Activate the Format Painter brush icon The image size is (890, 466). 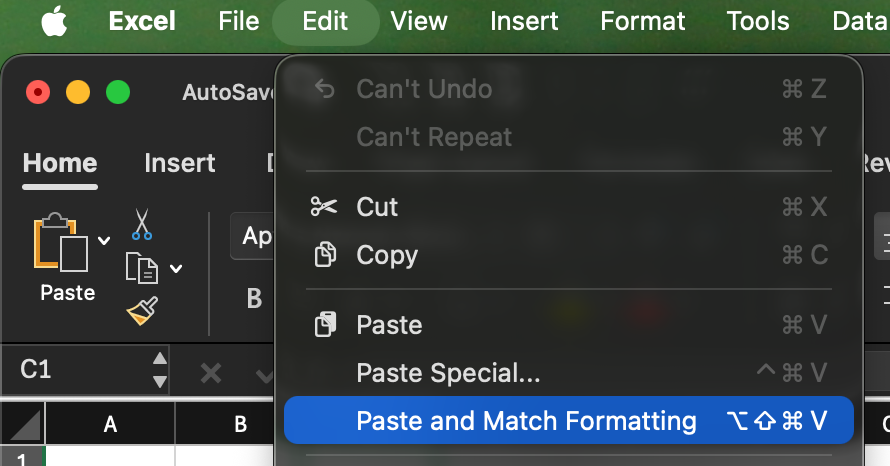pos(142,311)
